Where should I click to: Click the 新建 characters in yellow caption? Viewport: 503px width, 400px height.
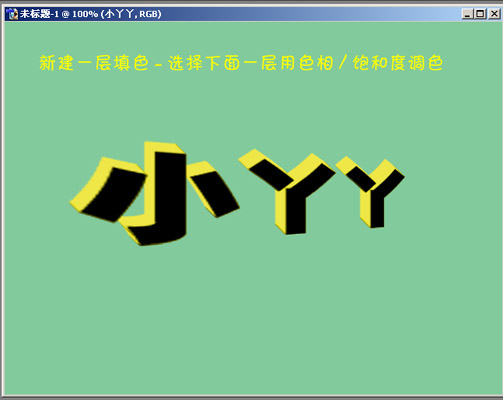pyautogui.click(x=56, y=63)
